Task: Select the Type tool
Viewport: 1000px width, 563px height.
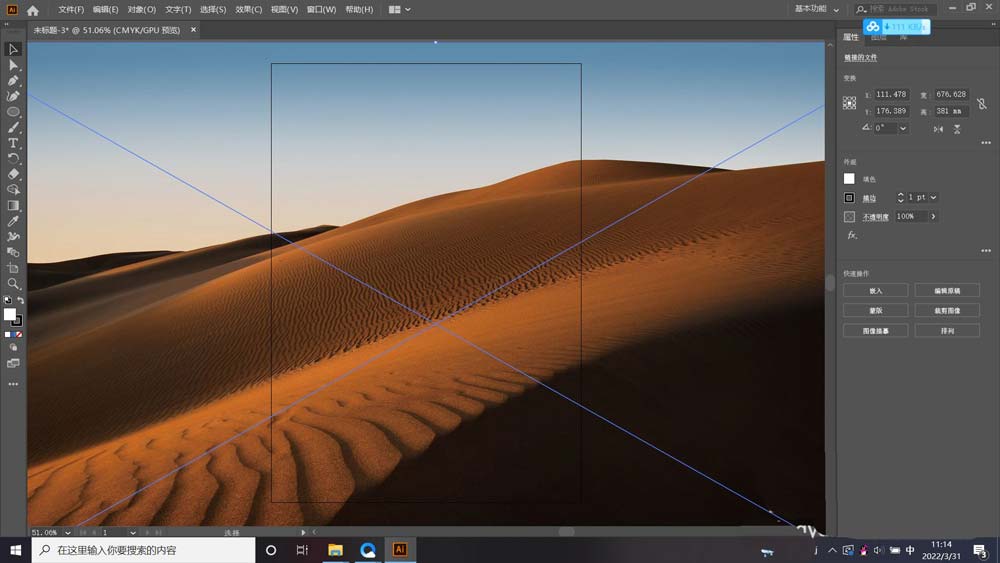Action: 14,143
